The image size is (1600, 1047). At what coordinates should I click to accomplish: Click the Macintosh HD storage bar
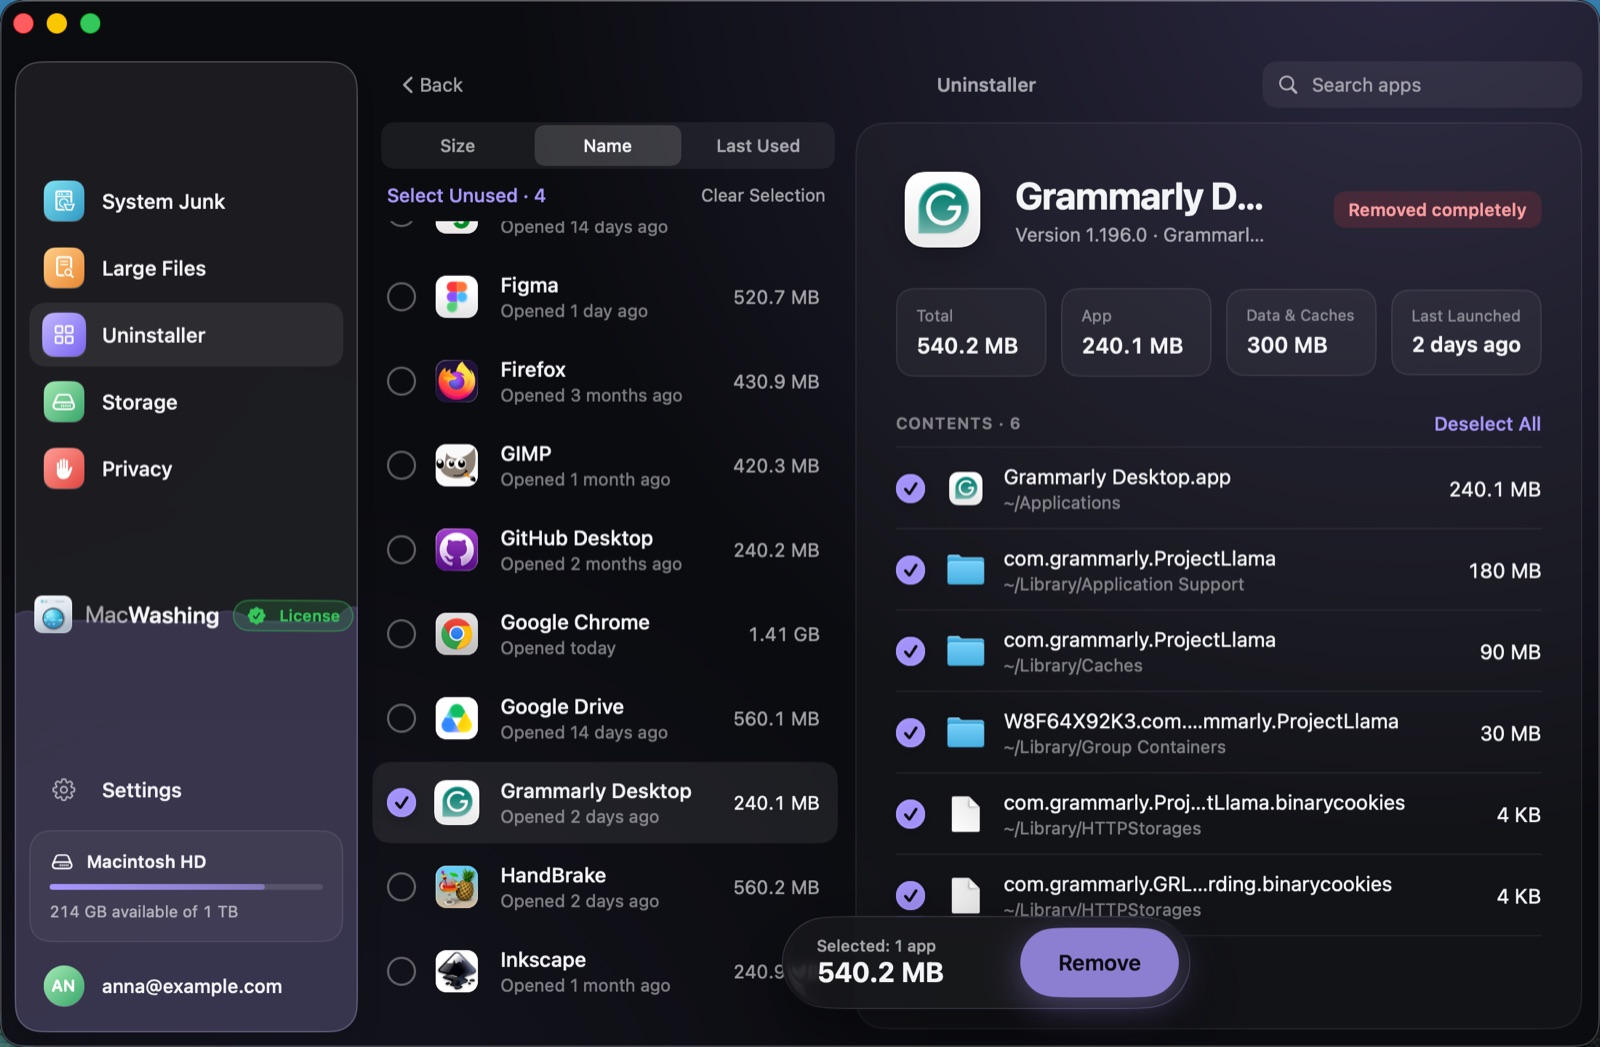click(186, 886)
